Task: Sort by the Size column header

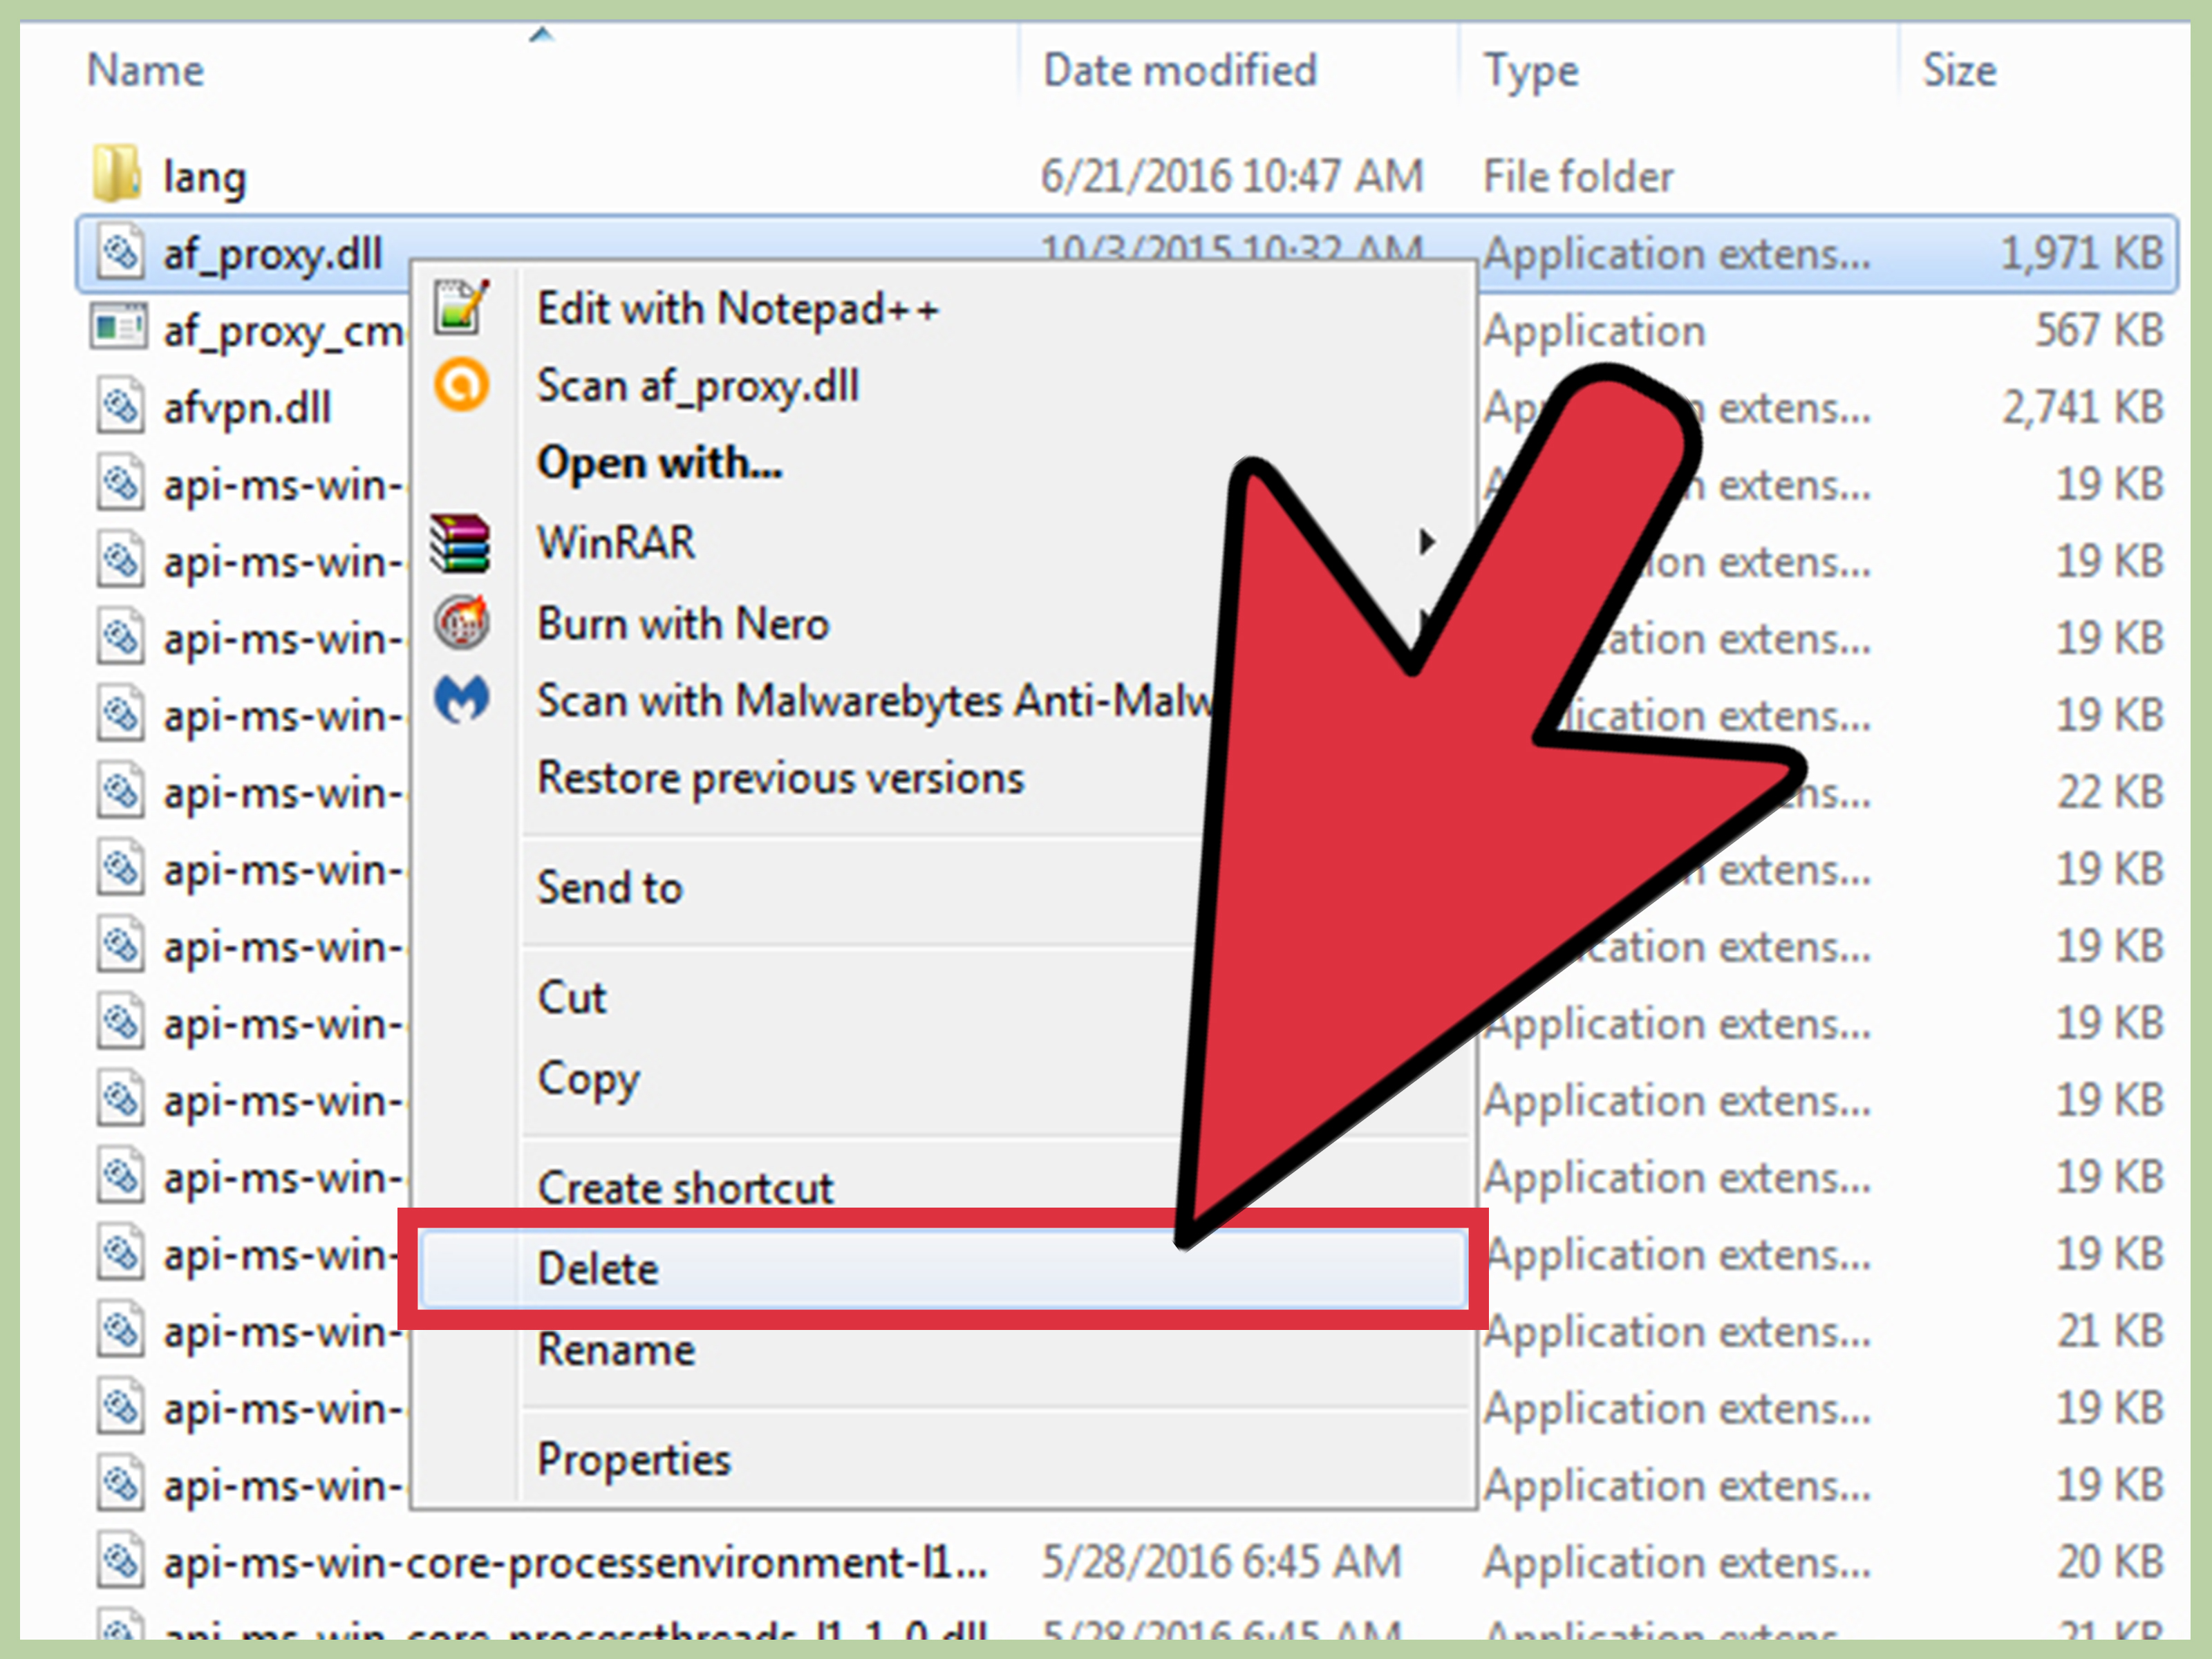Action: pos(1959,70)
